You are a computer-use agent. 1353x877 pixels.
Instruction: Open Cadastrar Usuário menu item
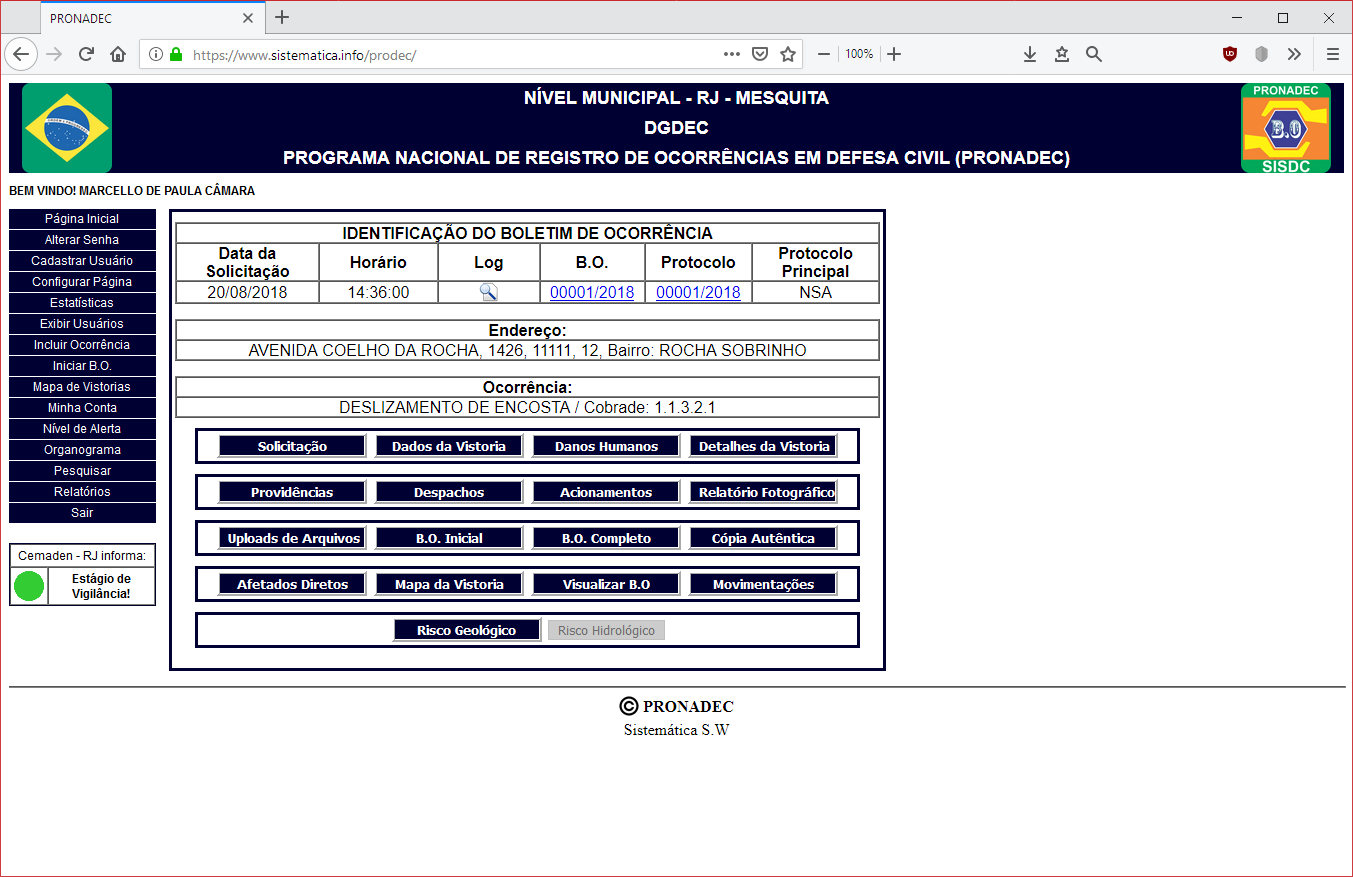[82, 261]
